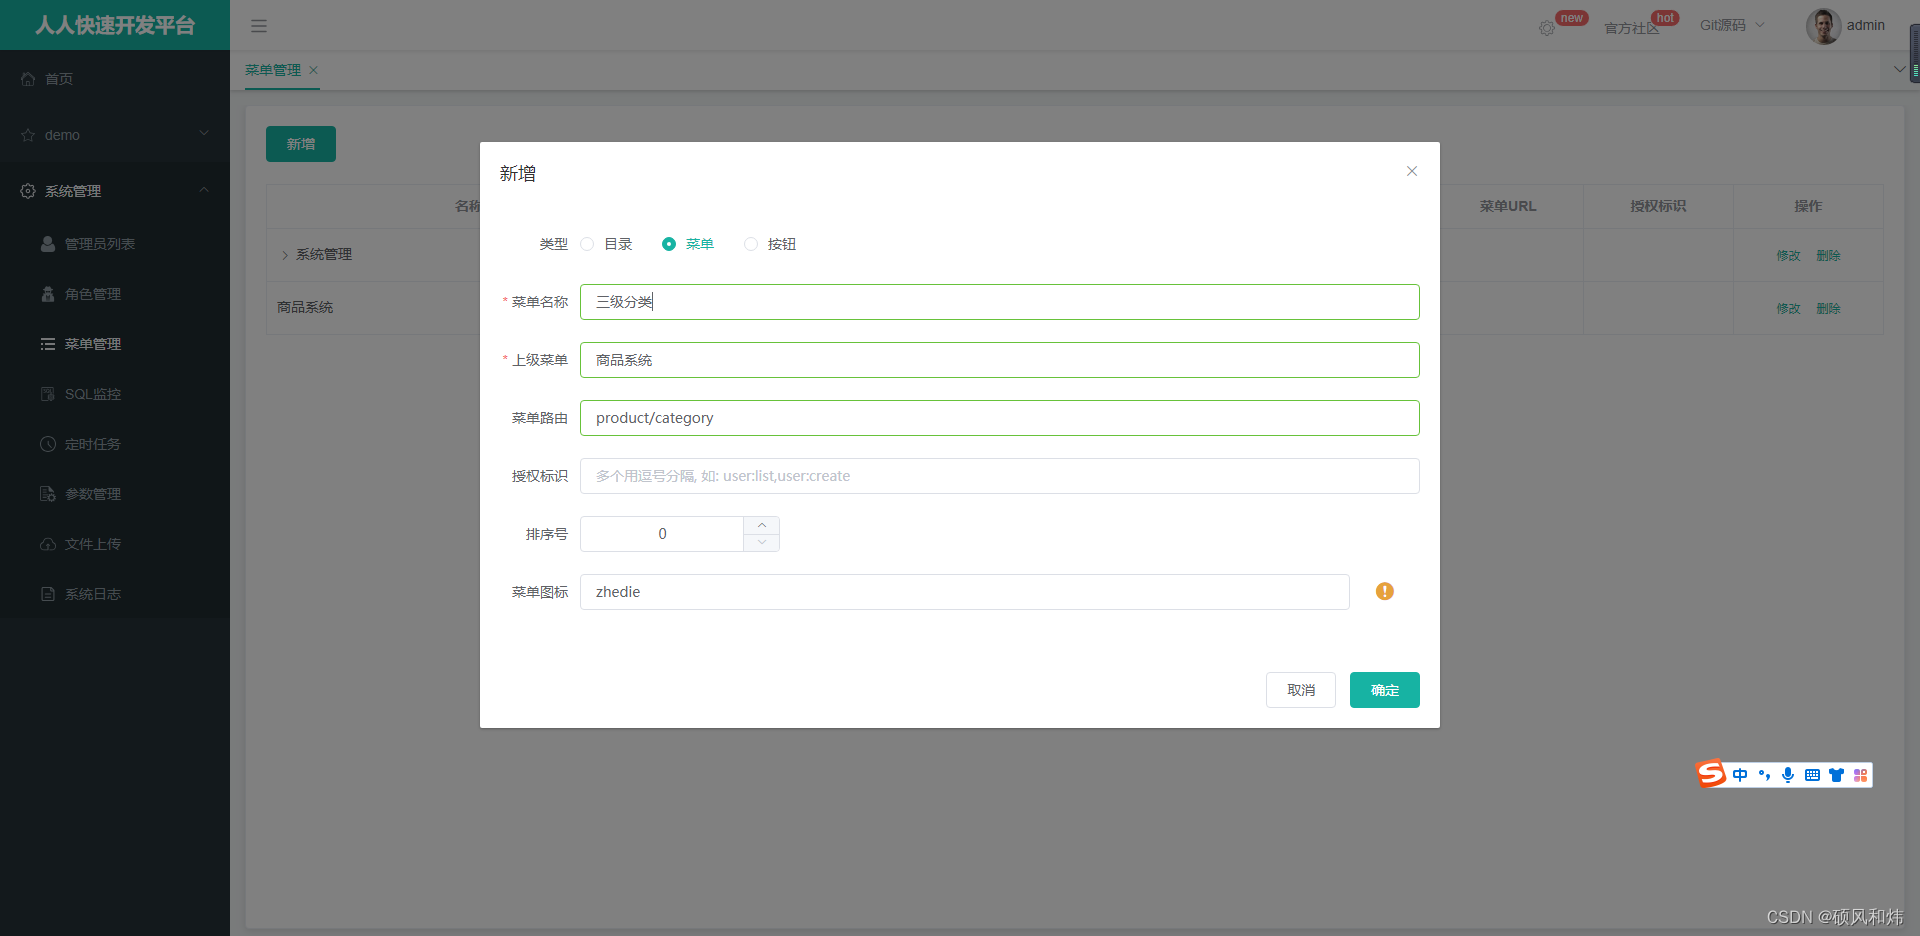Select the 目录 radio button
Image resolution: width=1920 pixels, height=936 pixels.
(587, 244)
